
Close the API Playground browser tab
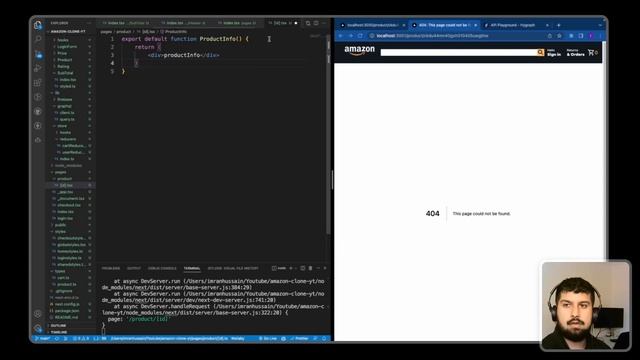tap(547, 25)
